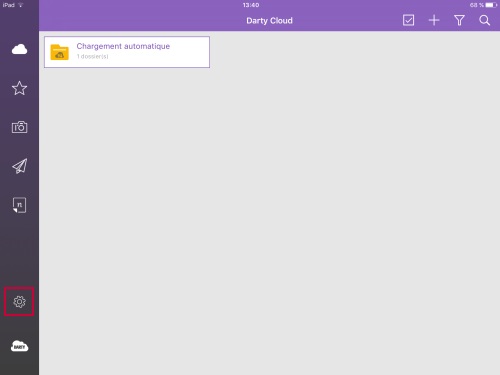Click the Darty cloud logo icon
500x375 pixels.
click(19, 346)
